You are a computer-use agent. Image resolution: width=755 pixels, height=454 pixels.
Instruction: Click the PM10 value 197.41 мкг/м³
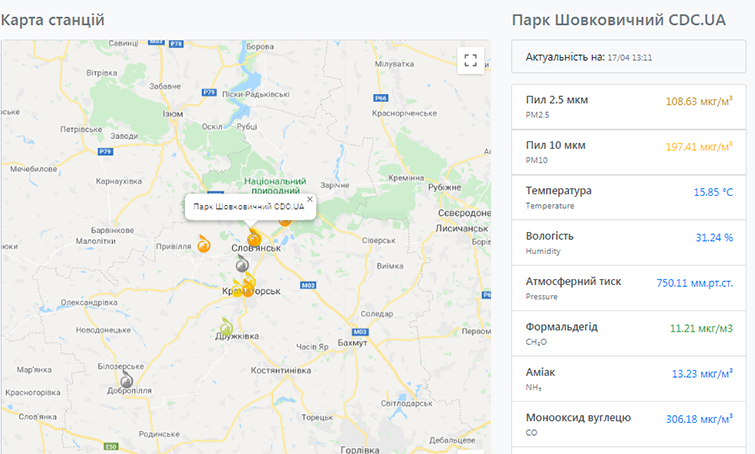click(x=699, y=146)
